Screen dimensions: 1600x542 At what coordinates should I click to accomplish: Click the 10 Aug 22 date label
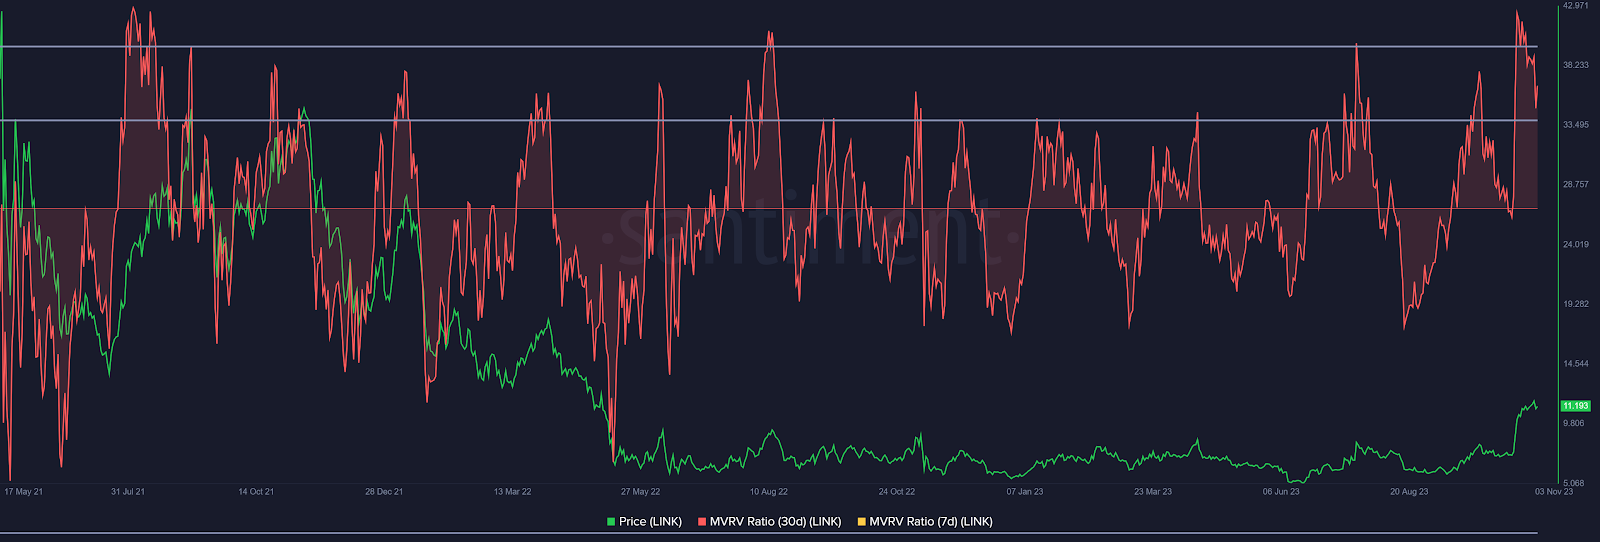tap(769, 492)
